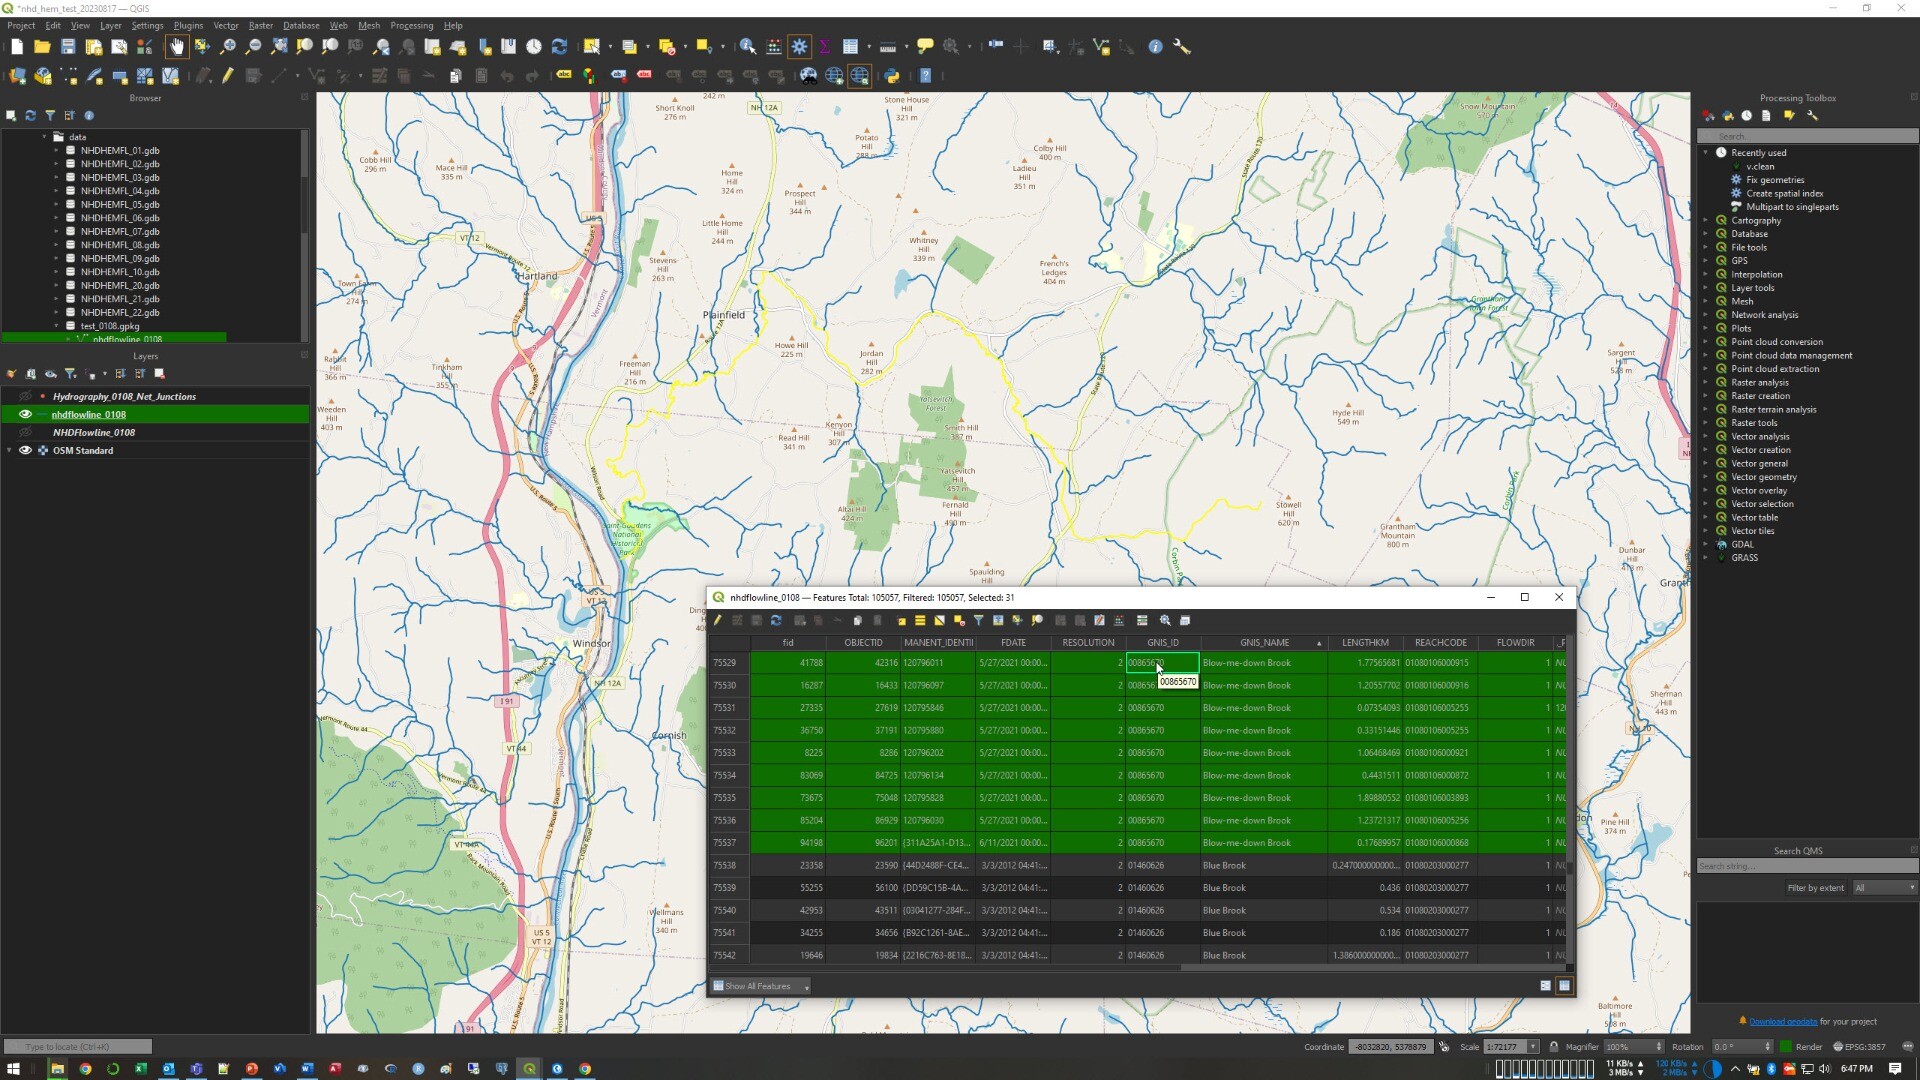This screenshot has height=1080, width=1920.
Task: Click the locator search input field
Action: pos(78,1047)
